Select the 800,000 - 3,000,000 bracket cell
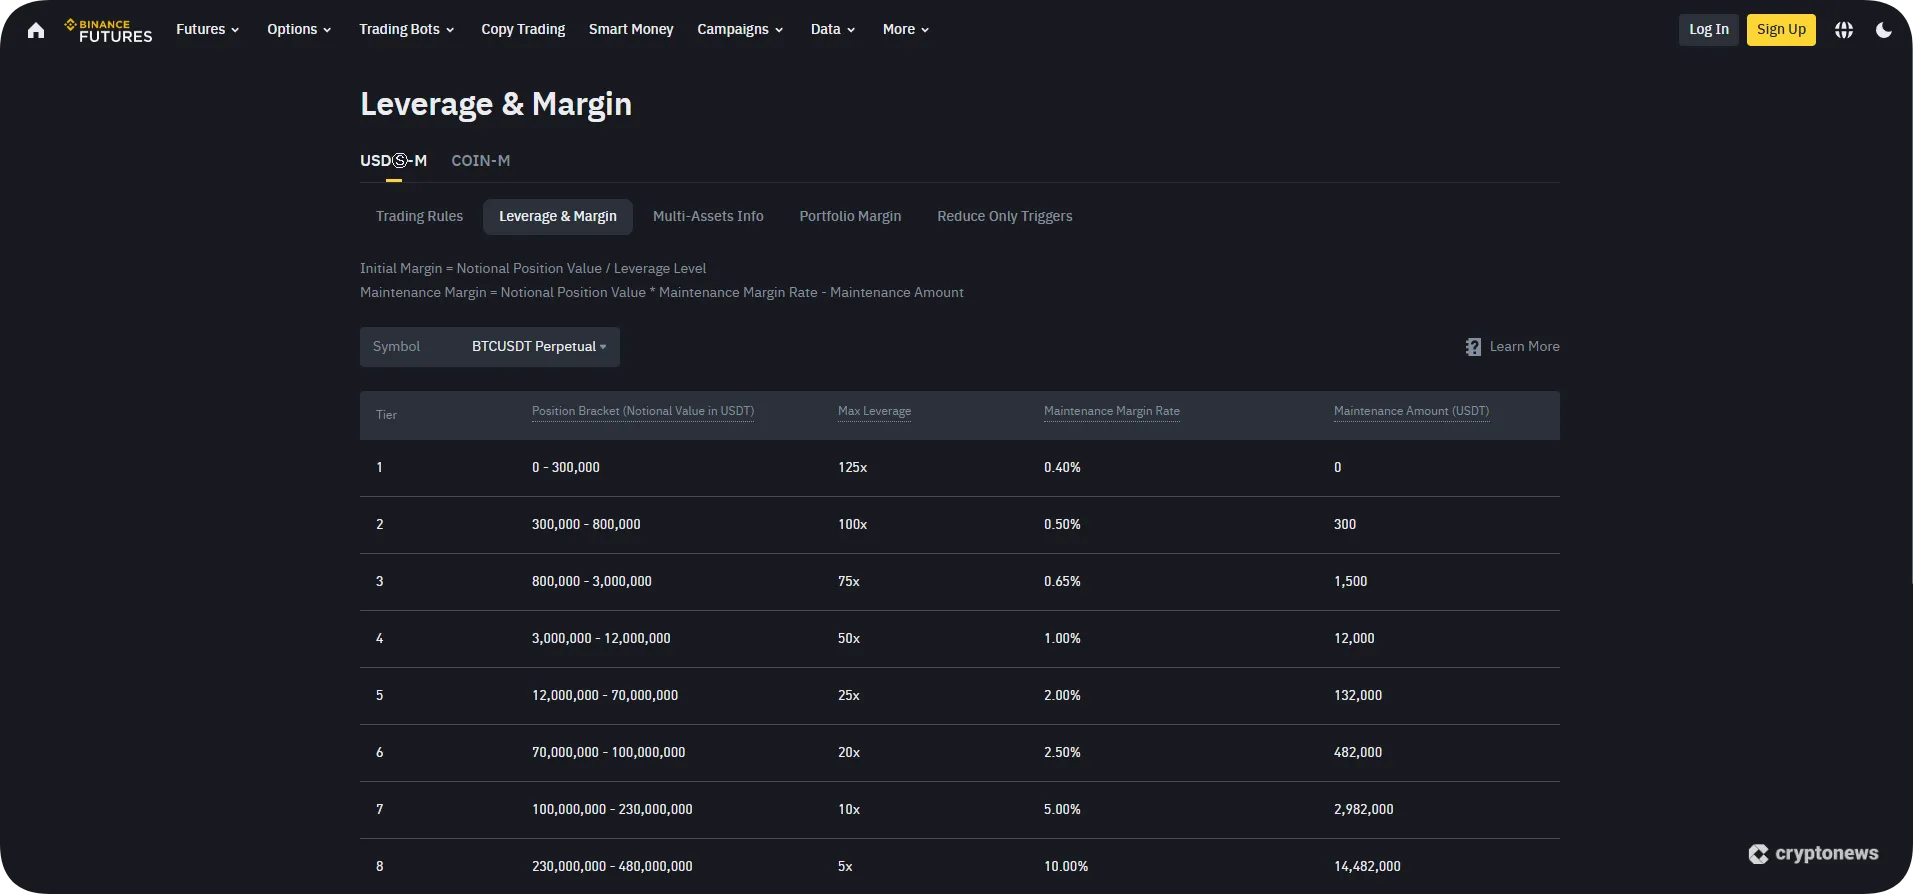This screenshot has height=894, width=1913. click(x=592, y=582)
